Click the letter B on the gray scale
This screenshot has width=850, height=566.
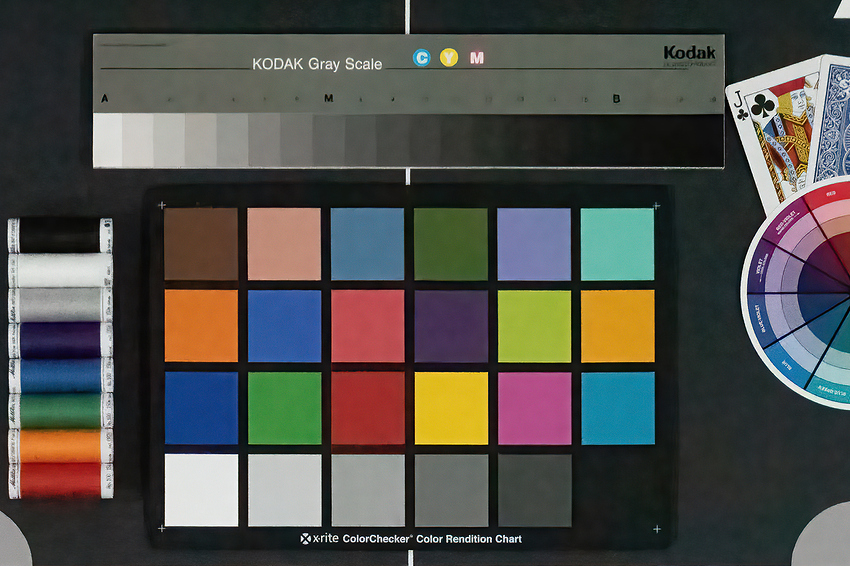(x=616, y=99)
